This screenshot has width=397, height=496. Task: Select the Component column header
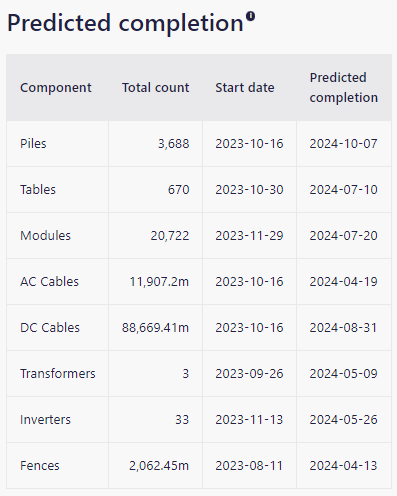point(56,88)
